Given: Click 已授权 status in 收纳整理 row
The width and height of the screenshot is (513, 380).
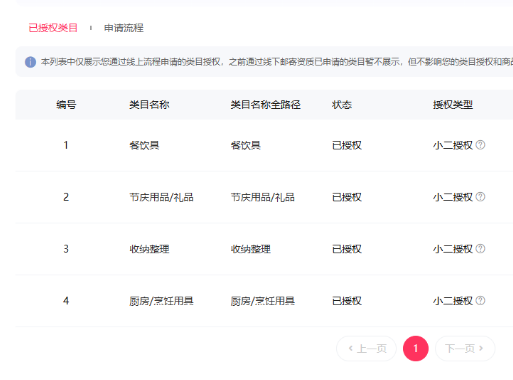Looking at the screenshot, I should coord(347,249).
